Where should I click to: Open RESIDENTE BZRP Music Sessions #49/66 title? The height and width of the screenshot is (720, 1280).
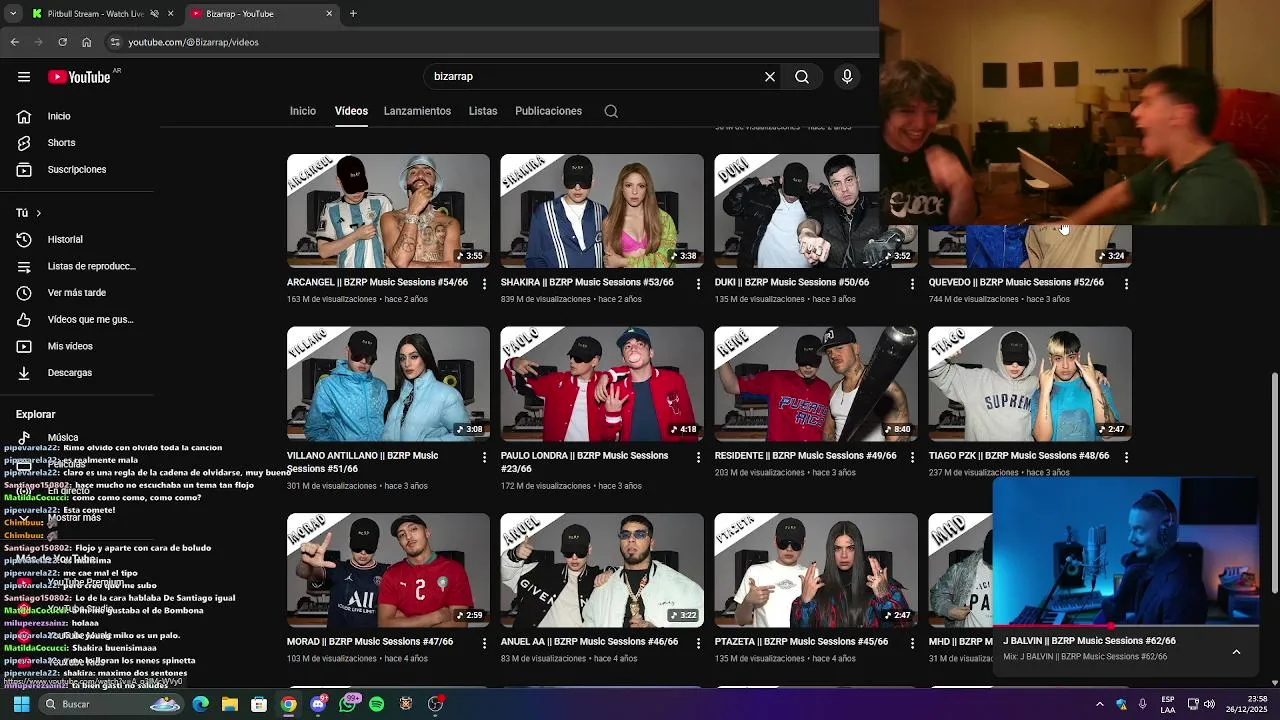(x=805, y=455)
